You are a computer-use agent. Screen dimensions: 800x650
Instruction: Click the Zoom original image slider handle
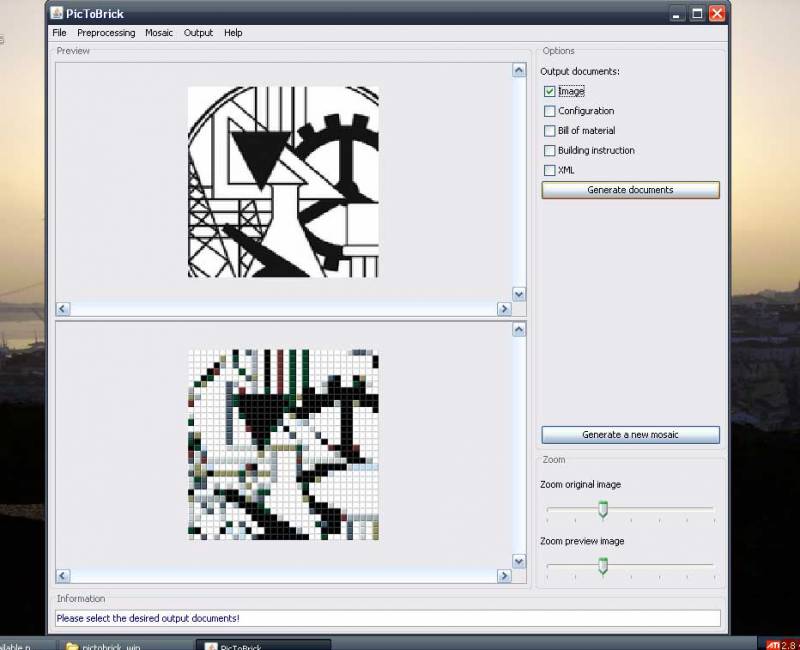point(603,509)
